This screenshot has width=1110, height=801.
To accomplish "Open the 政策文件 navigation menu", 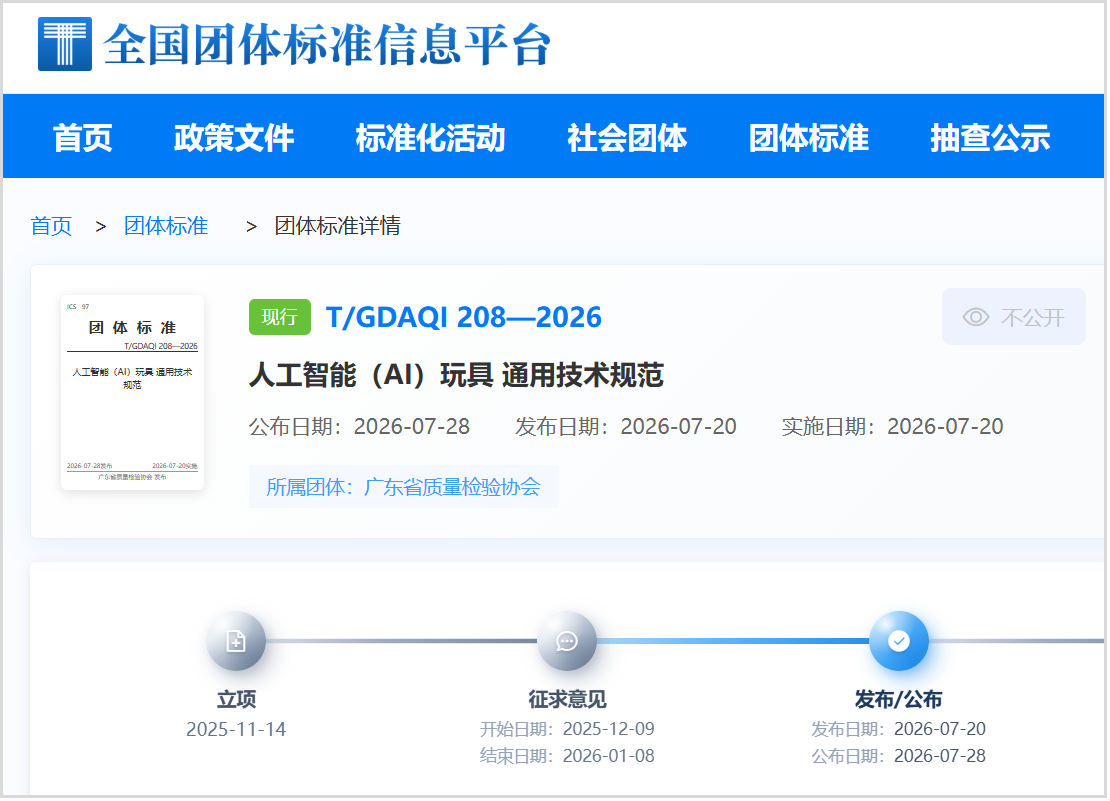I will 234,137.
